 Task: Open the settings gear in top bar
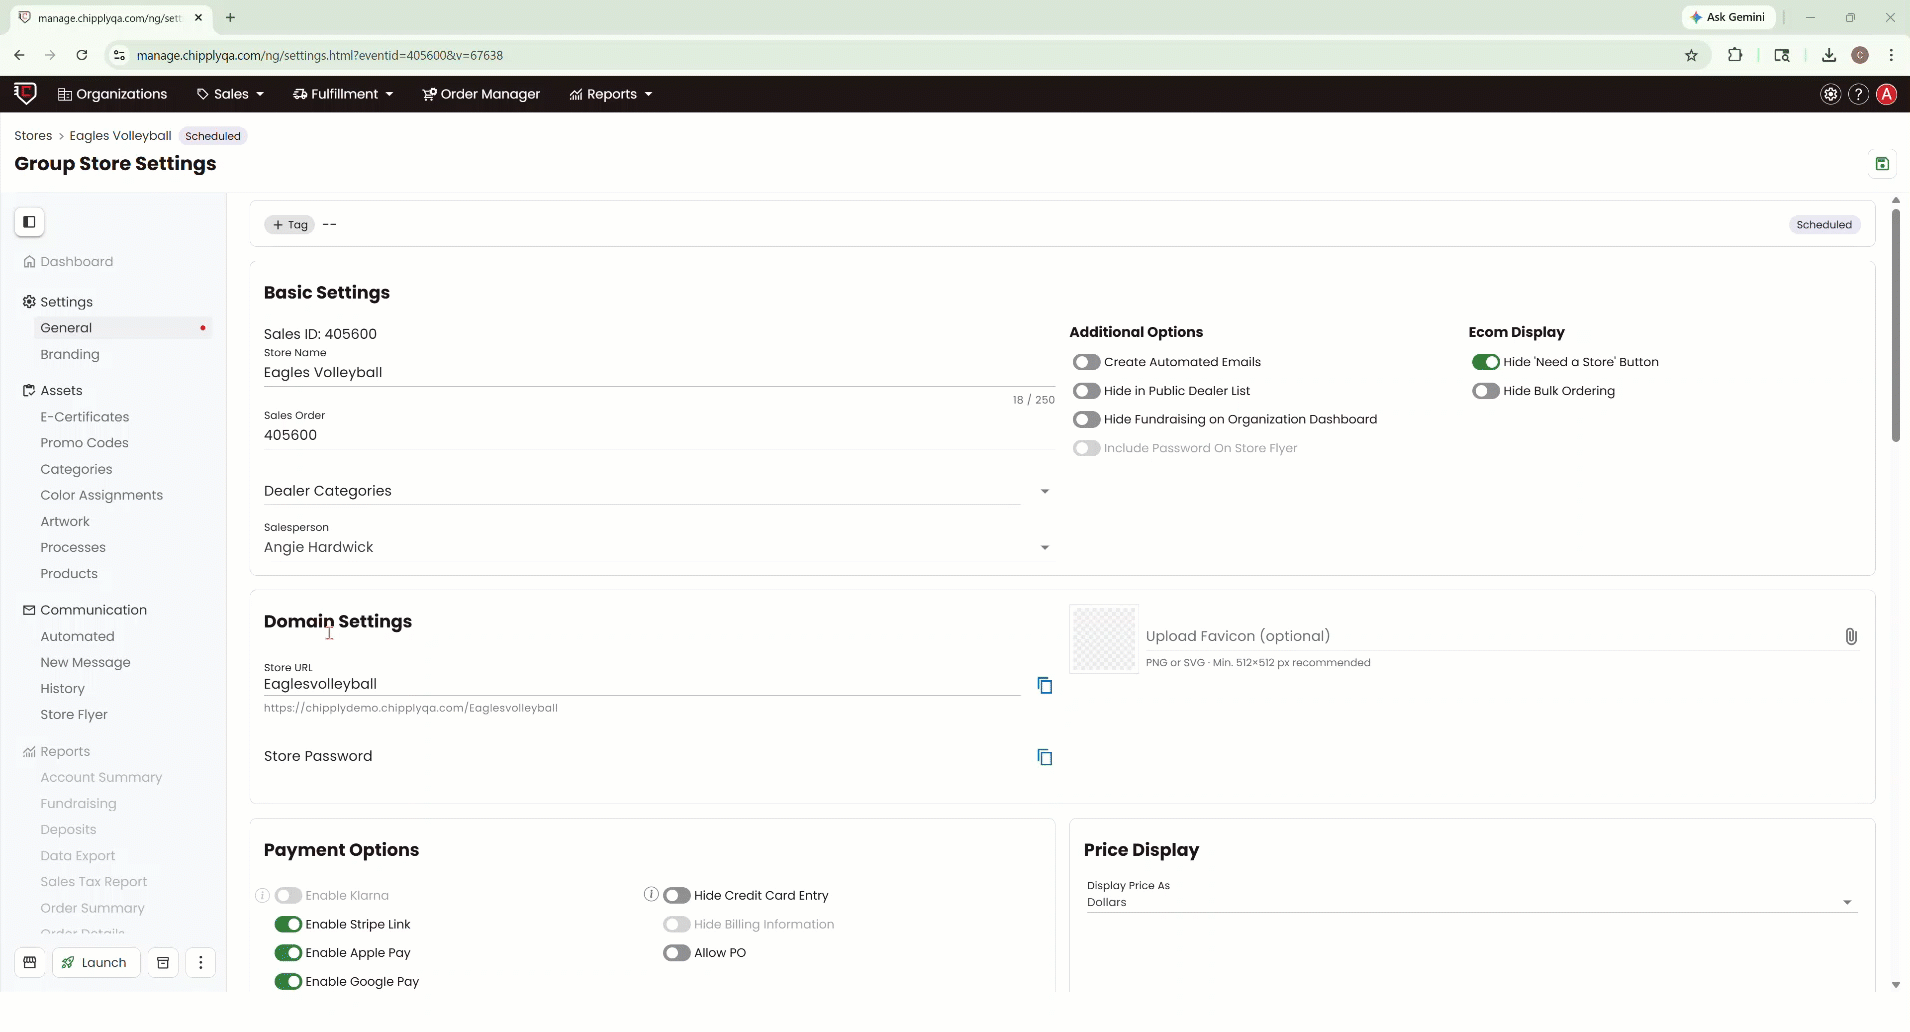1830,94
